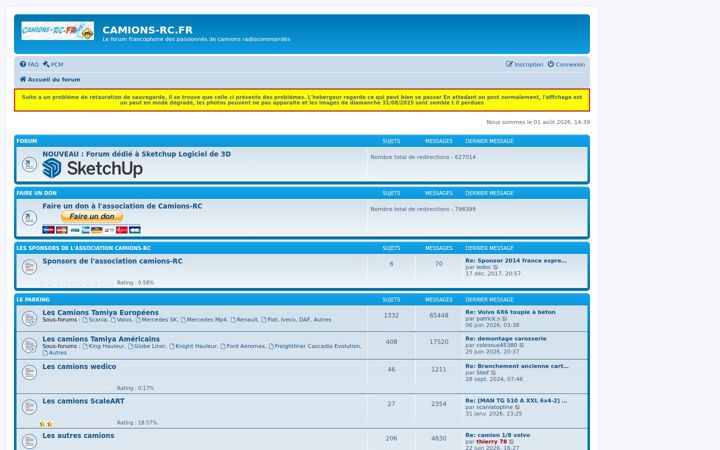
Task: Go to Accueil du forum breadcrumb
Action: (x=50, y=79)
